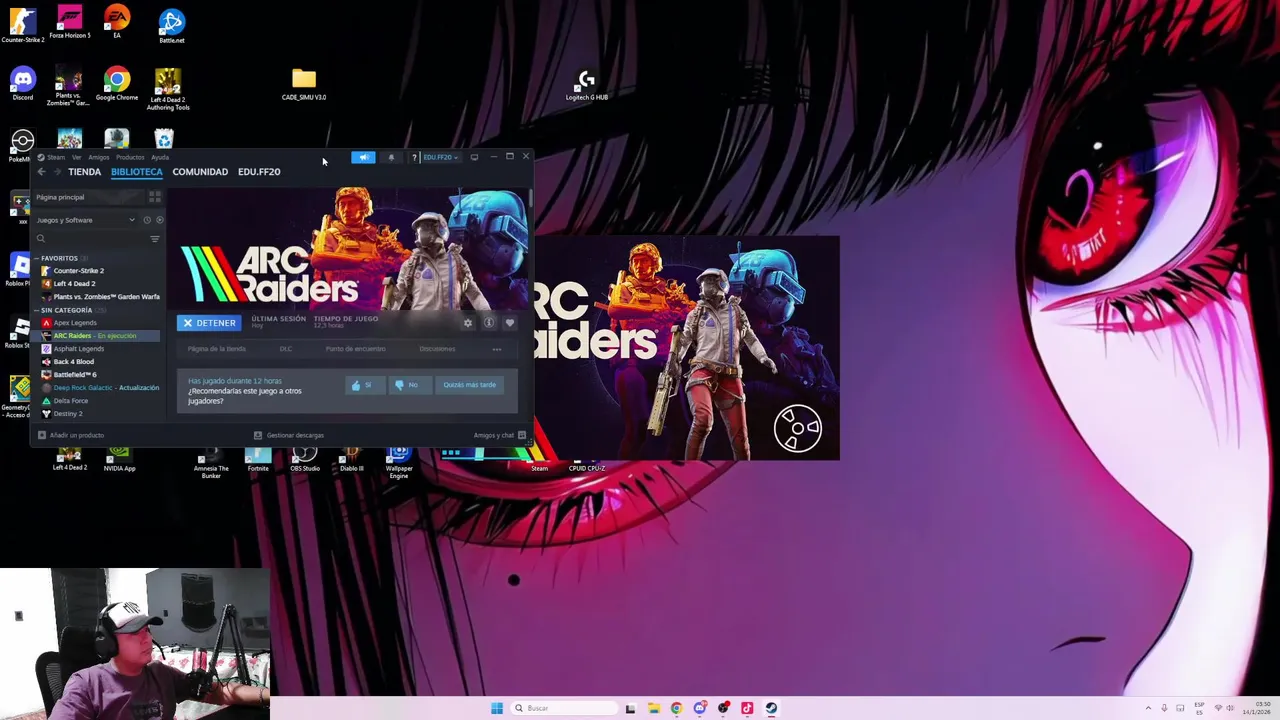Open EDU.FF20 account dropdown
1280x720 pixels.
click(440, 157)
